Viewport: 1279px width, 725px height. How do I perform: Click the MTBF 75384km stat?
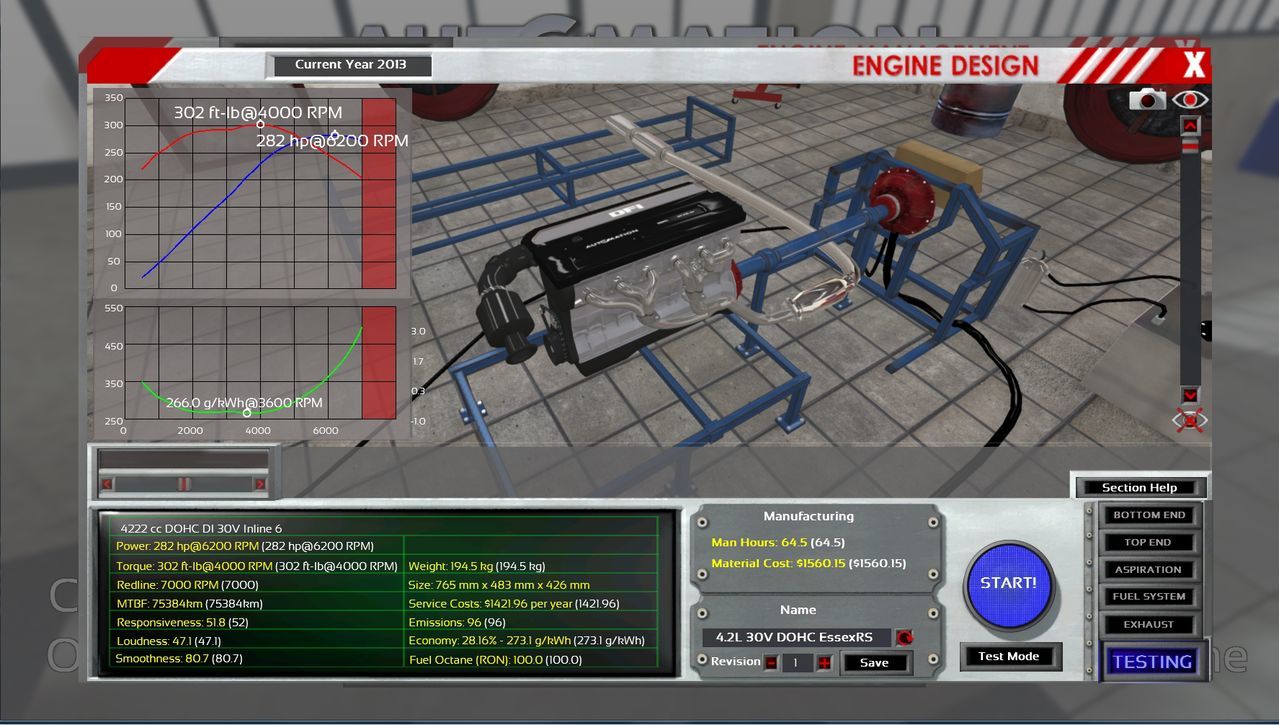189,603
